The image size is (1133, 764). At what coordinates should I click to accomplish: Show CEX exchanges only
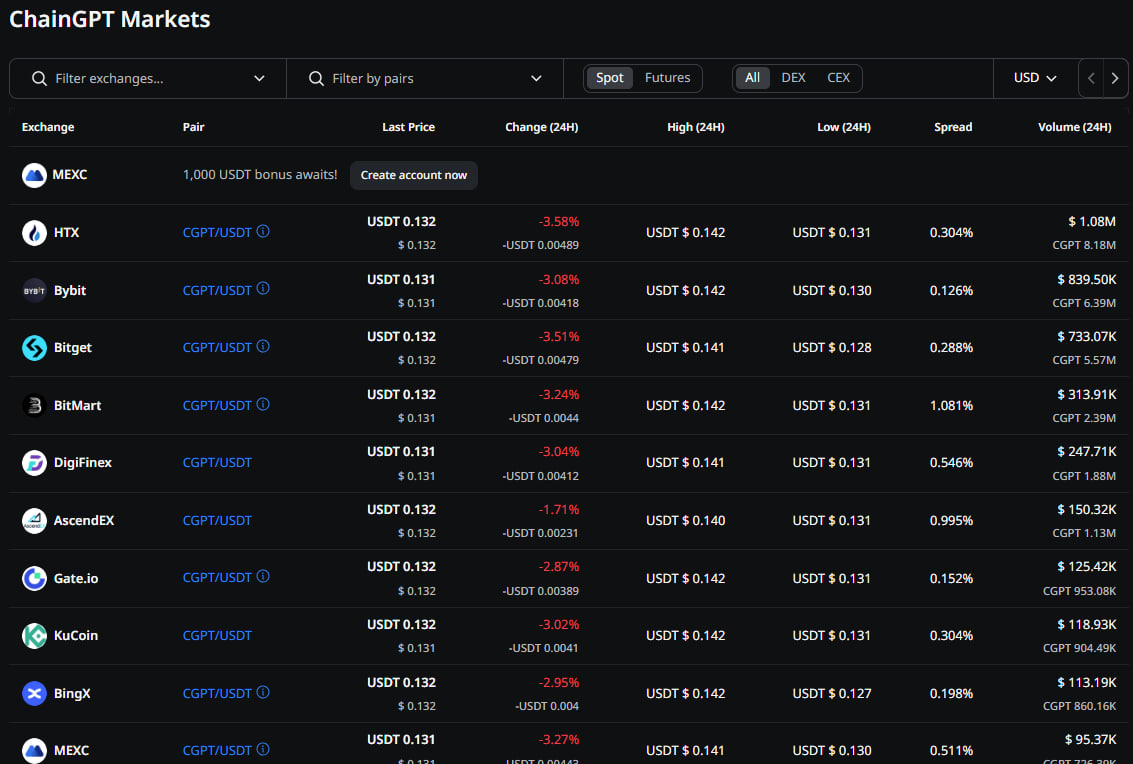tap(838, 78)
